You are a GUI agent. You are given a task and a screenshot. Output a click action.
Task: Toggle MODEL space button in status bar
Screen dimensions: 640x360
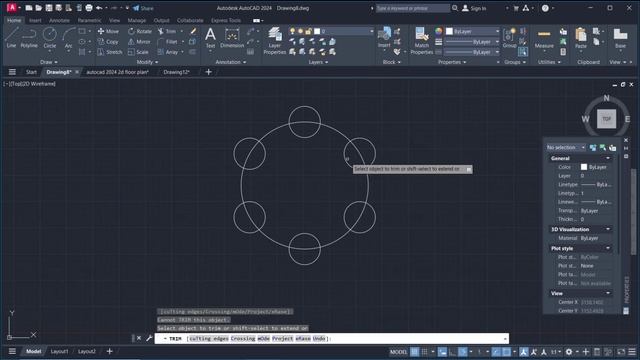[398, 351]
